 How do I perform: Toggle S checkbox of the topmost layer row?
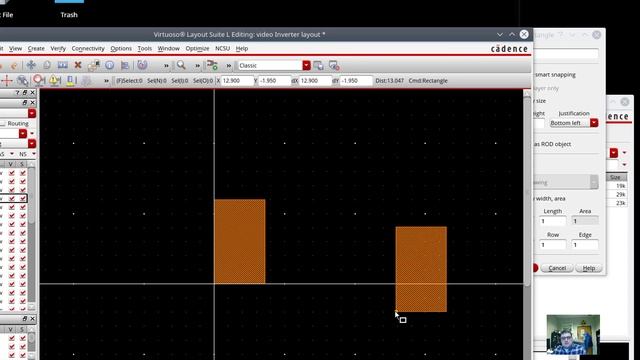pos(23,173)
